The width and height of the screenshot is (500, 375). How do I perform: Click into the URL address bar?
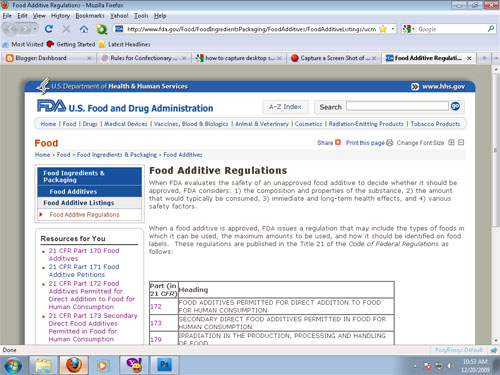(x=251, y=29)
